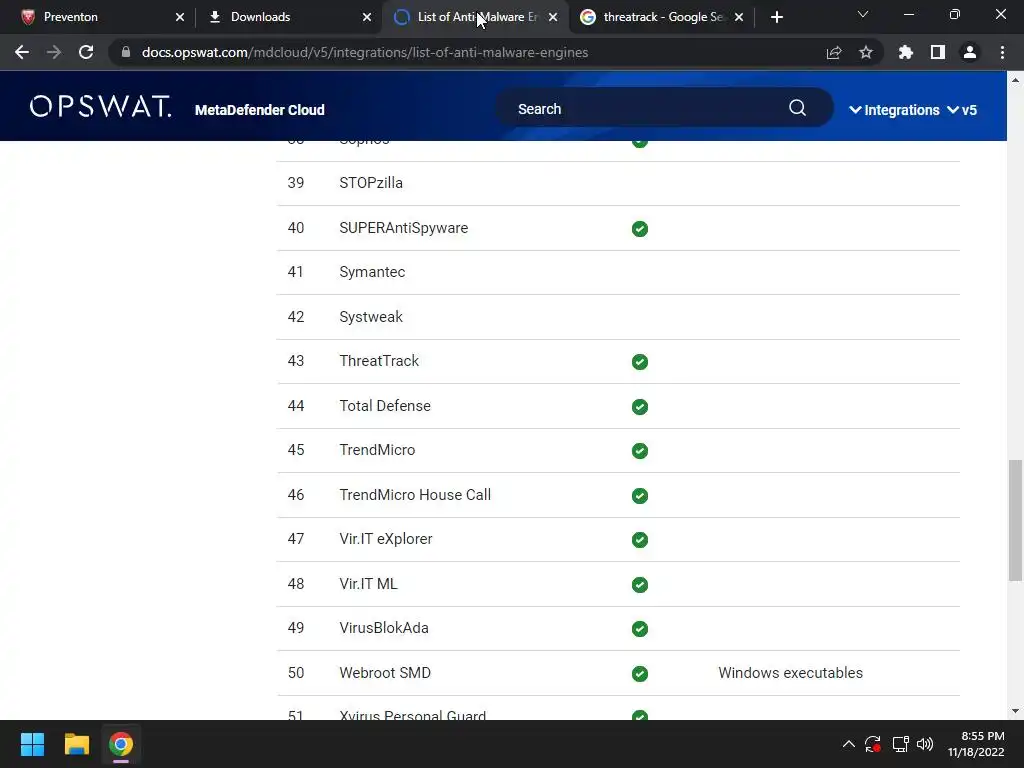Toggle the browser side panel icon
Viewport: 1024px width, 768px height.
click(938, 52)
